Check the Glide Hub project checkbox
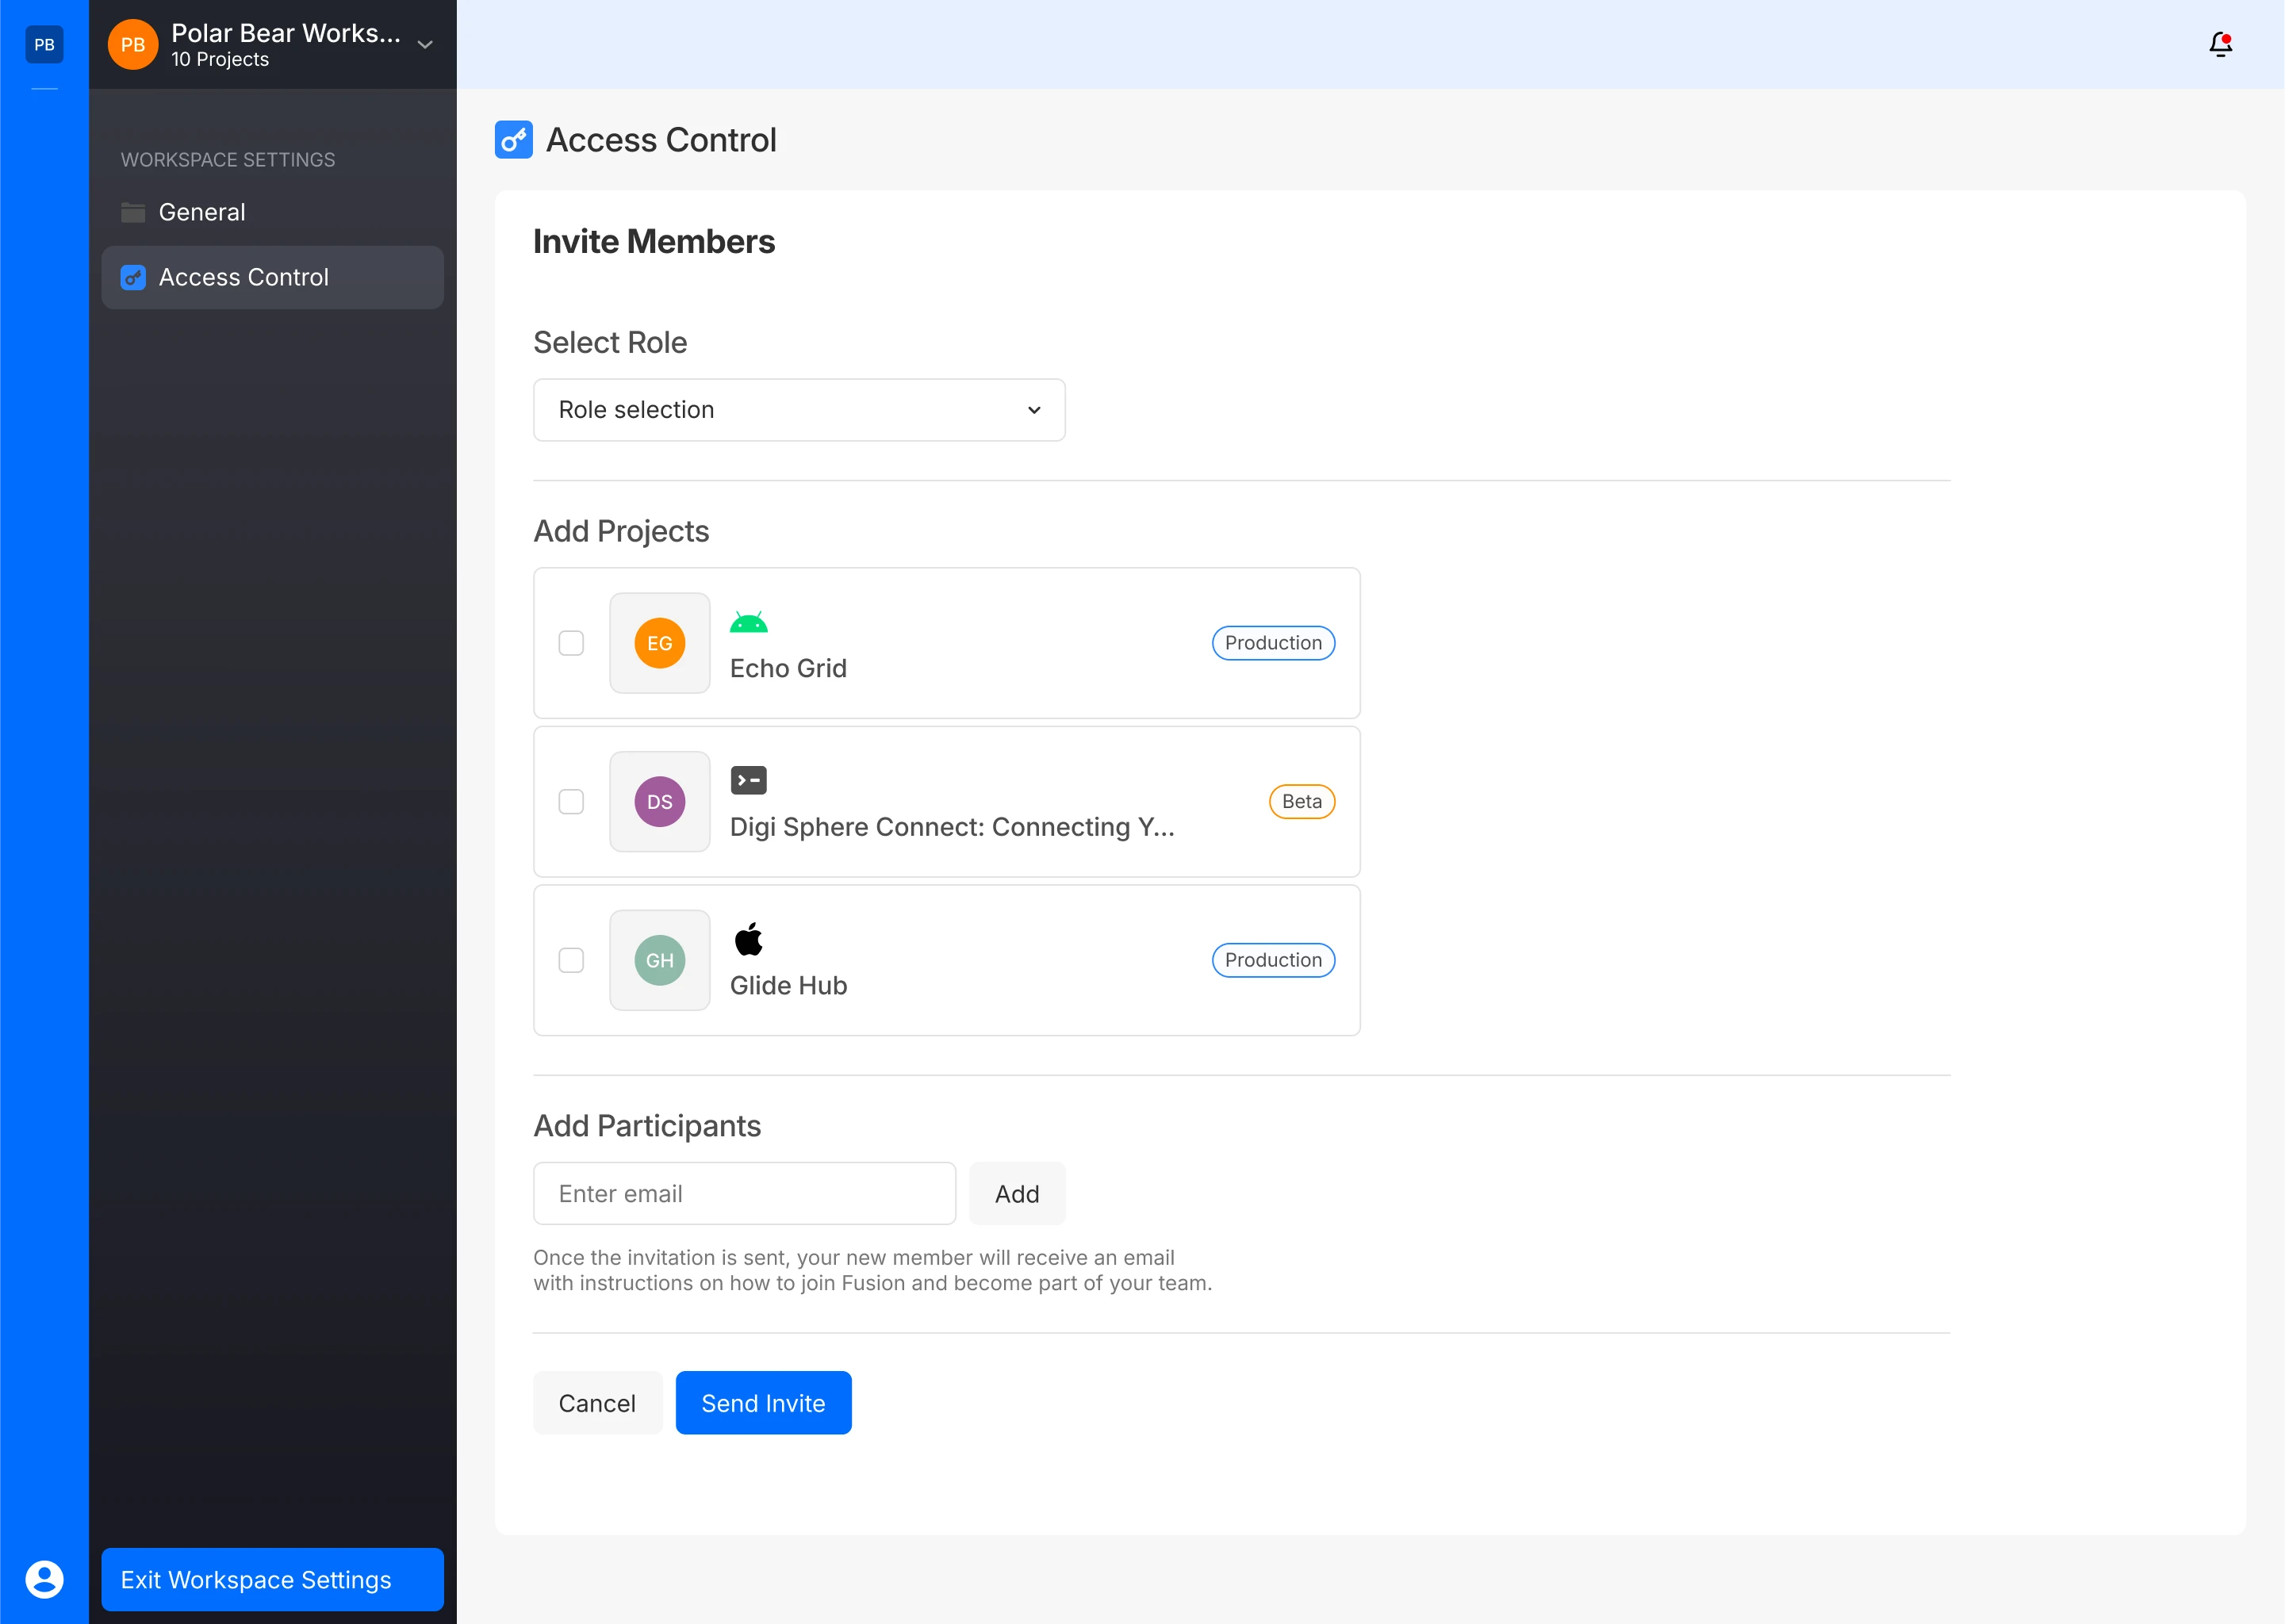 pyautogui.click(x=571, y=960)
